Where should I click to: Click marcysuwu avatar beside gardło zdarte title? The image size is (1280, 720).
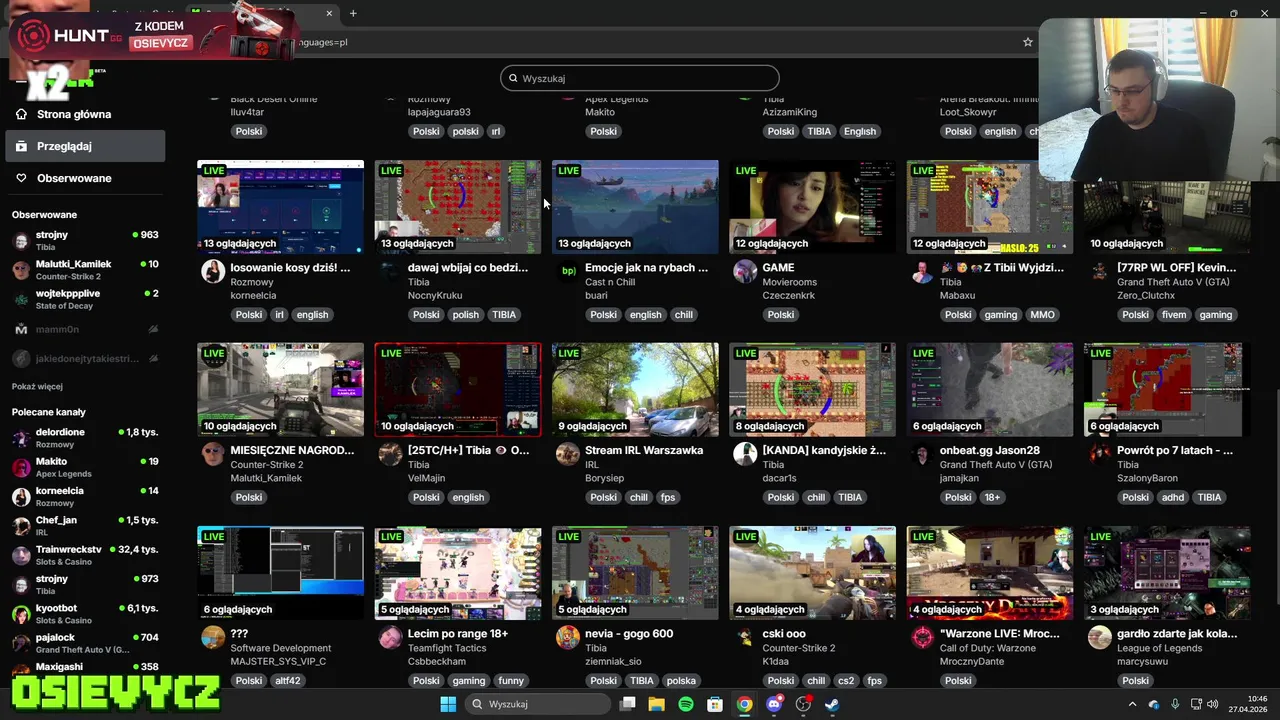click(x=1100, y=638)
